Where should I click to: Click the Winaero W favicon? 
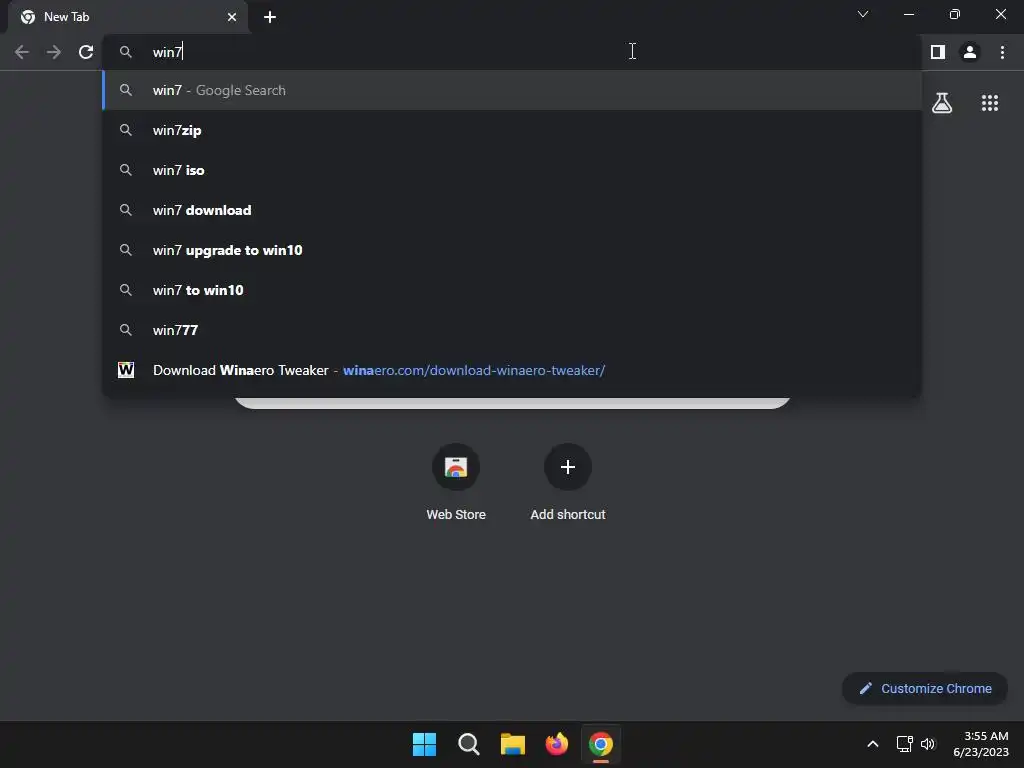point(126,370)
